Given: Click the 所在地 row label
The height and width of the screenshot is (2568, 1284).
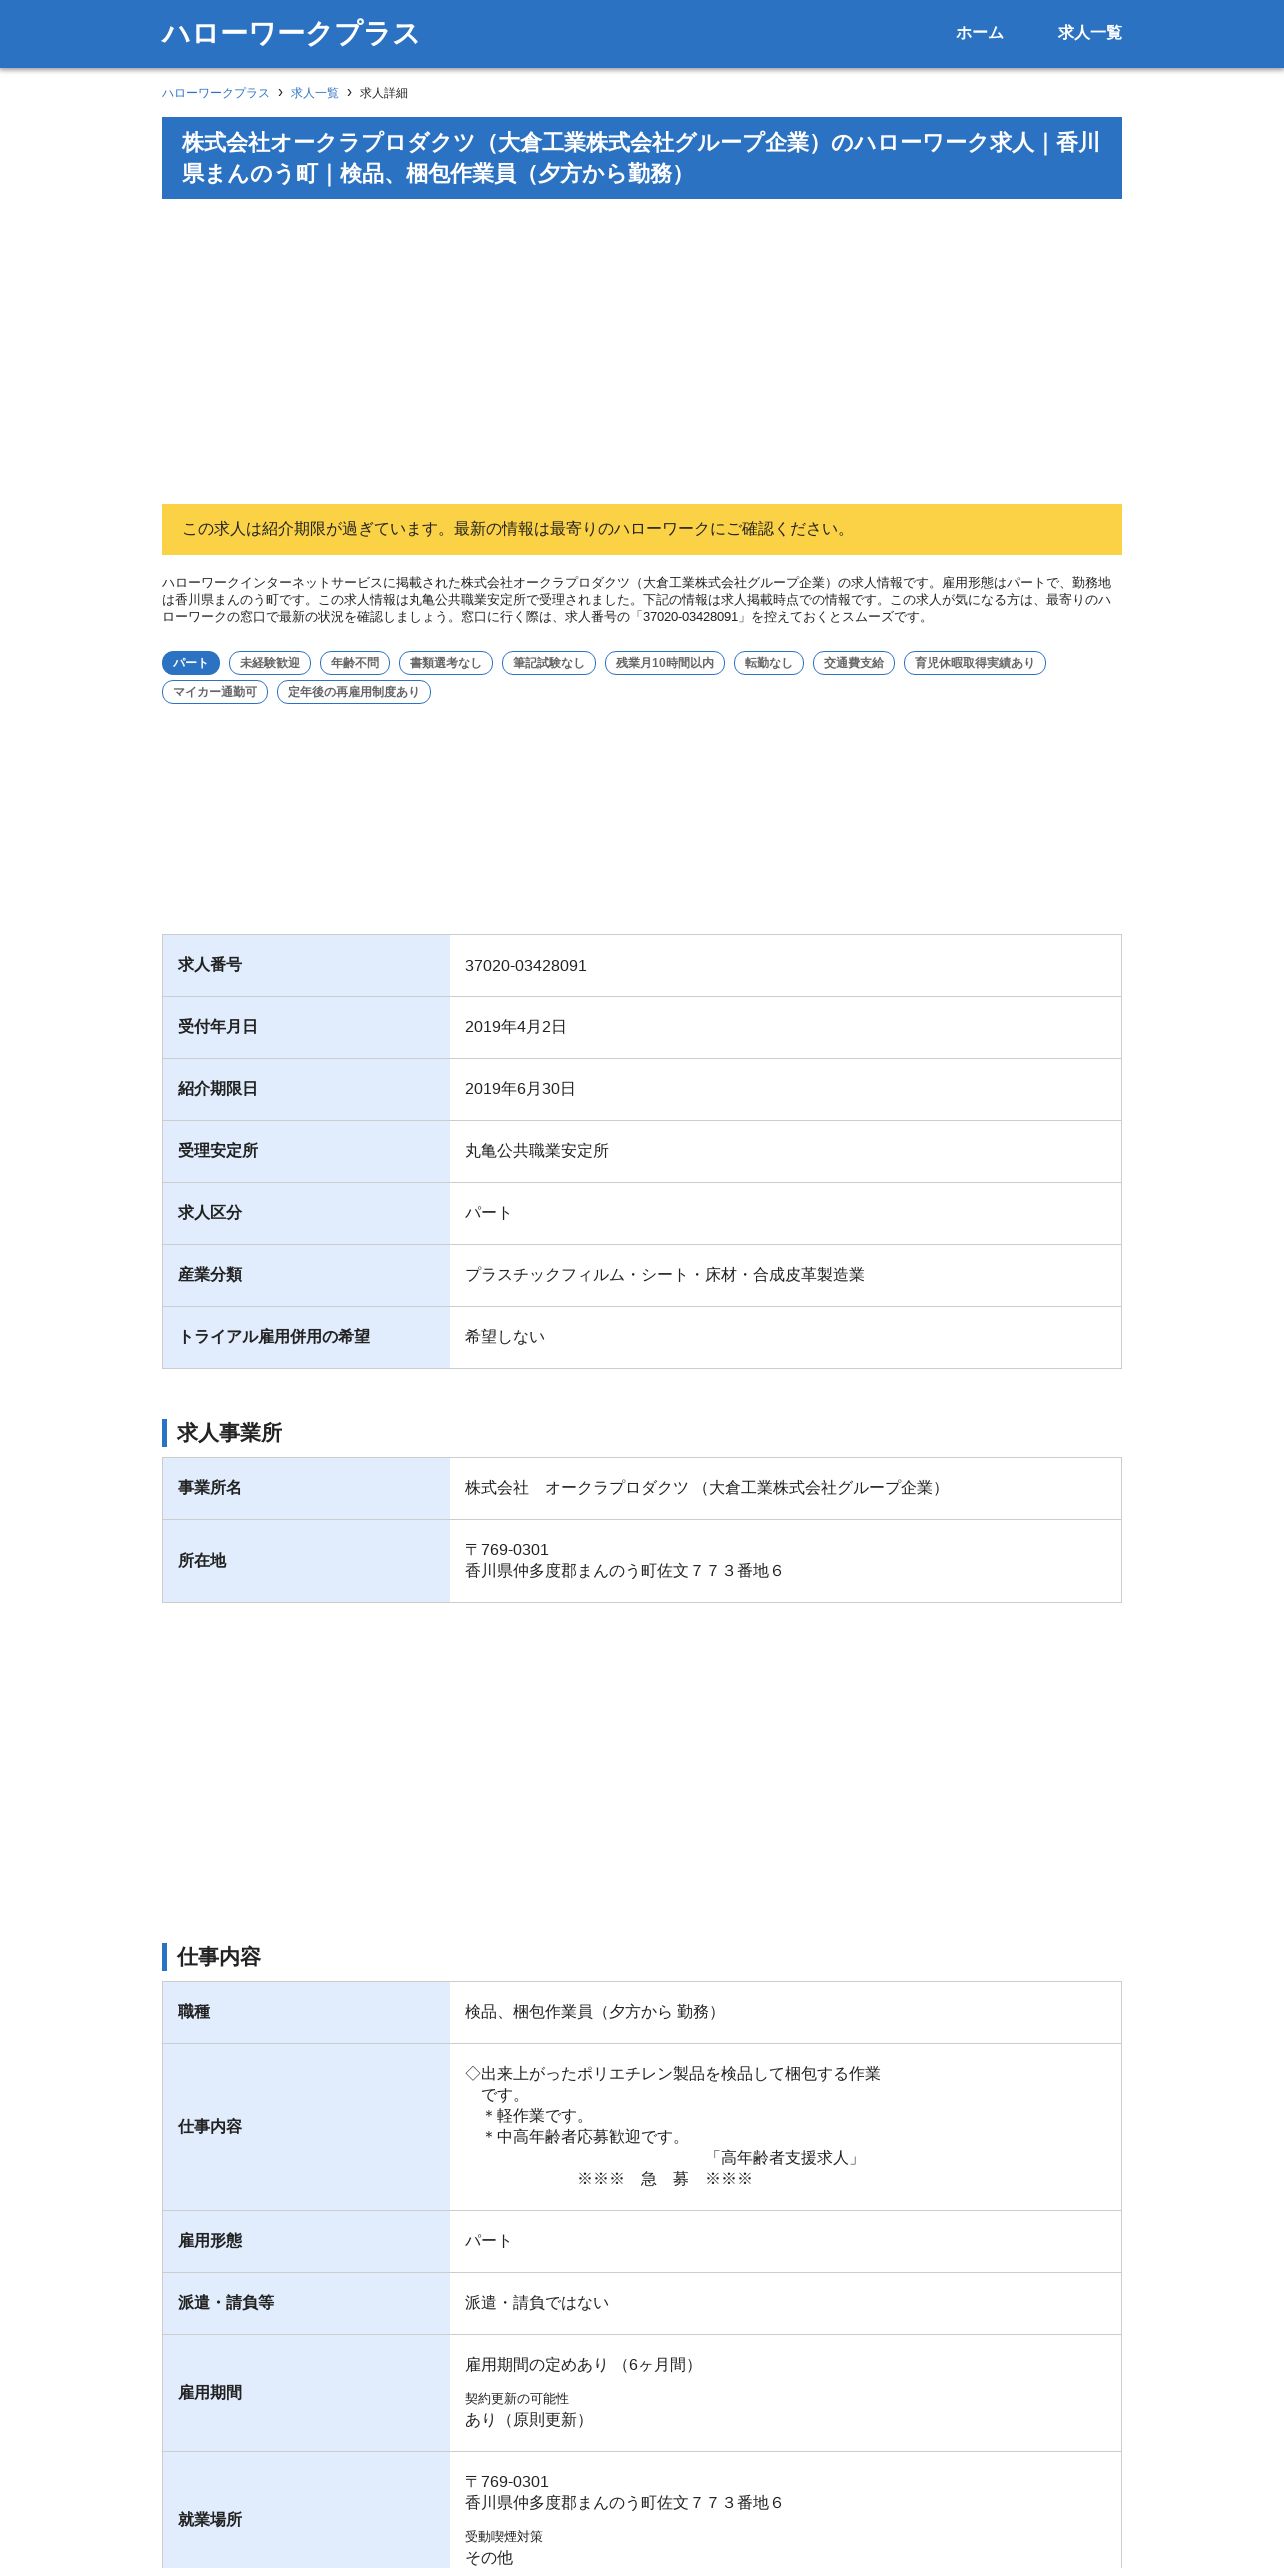Looking at the screenshot, I should (x=202, y=1561).
